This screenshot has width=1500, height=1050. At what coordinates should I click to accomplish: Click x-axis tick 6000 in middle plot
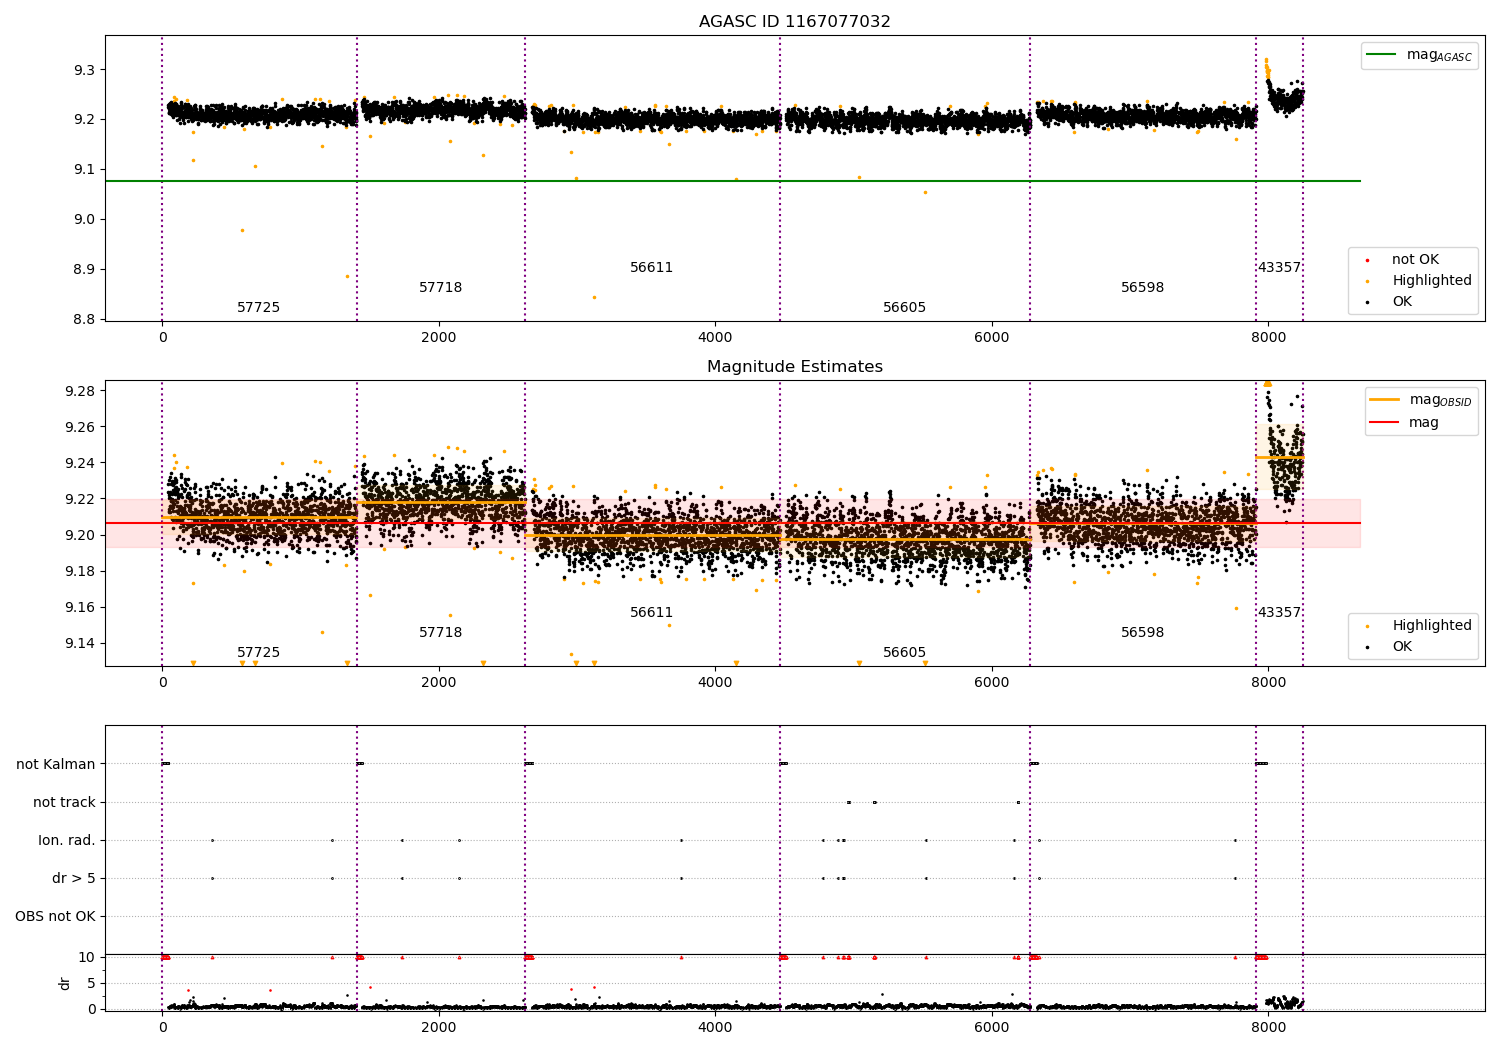coord(992,682)
